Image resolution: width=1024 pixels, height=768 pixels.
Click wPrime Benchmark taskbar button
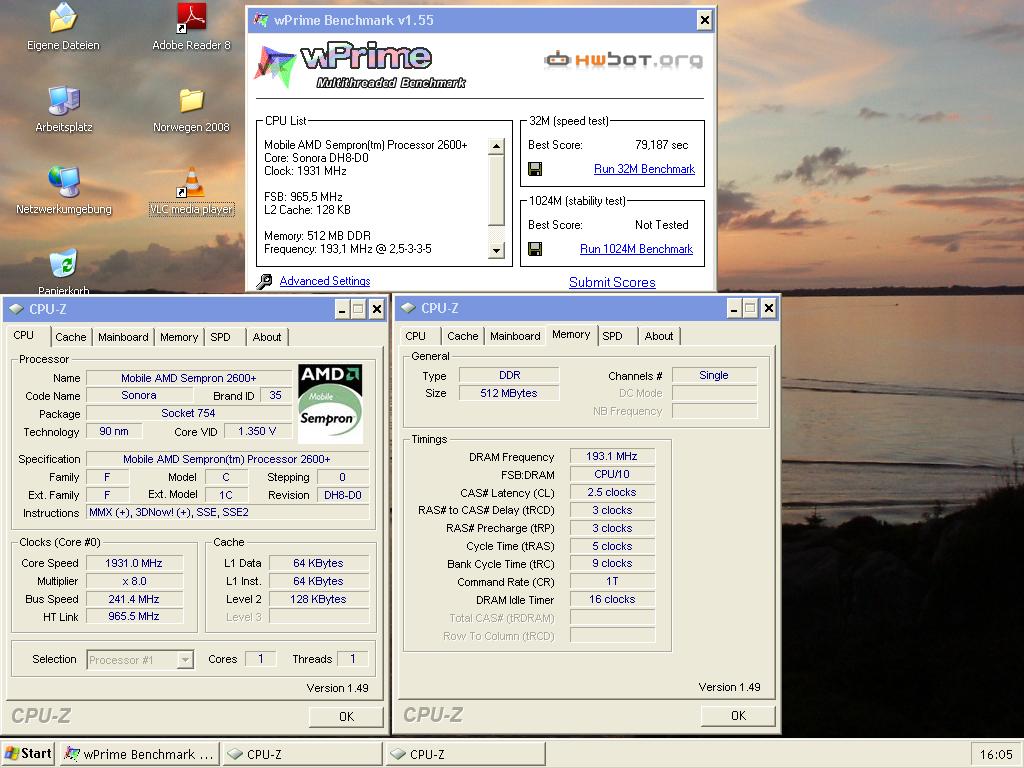pyautogui.click(x=139, y=754)
